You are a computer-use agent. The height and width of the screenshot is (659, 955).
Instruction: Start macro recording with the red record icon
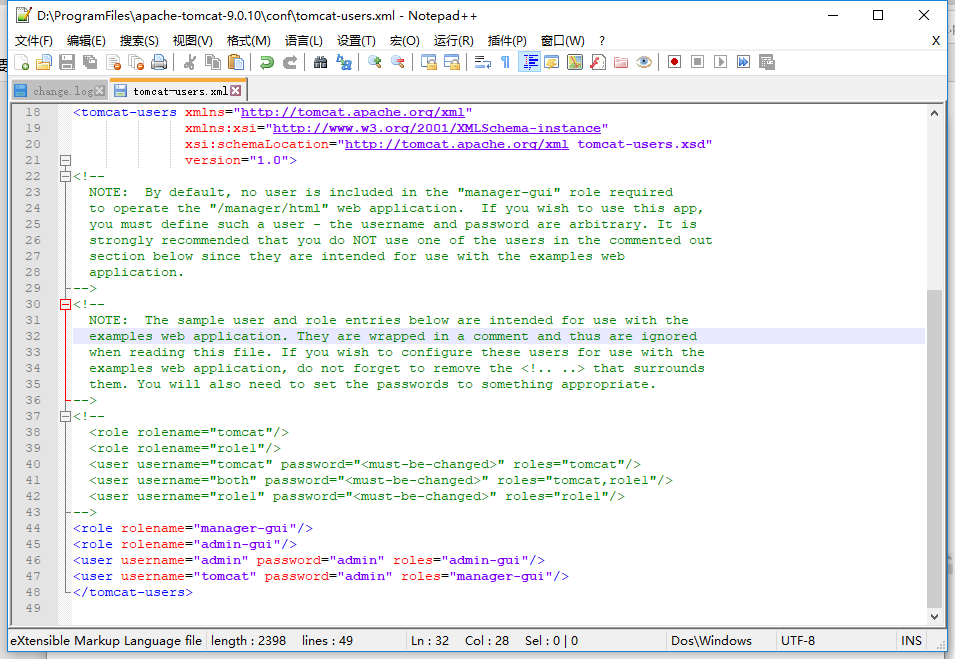674,62
